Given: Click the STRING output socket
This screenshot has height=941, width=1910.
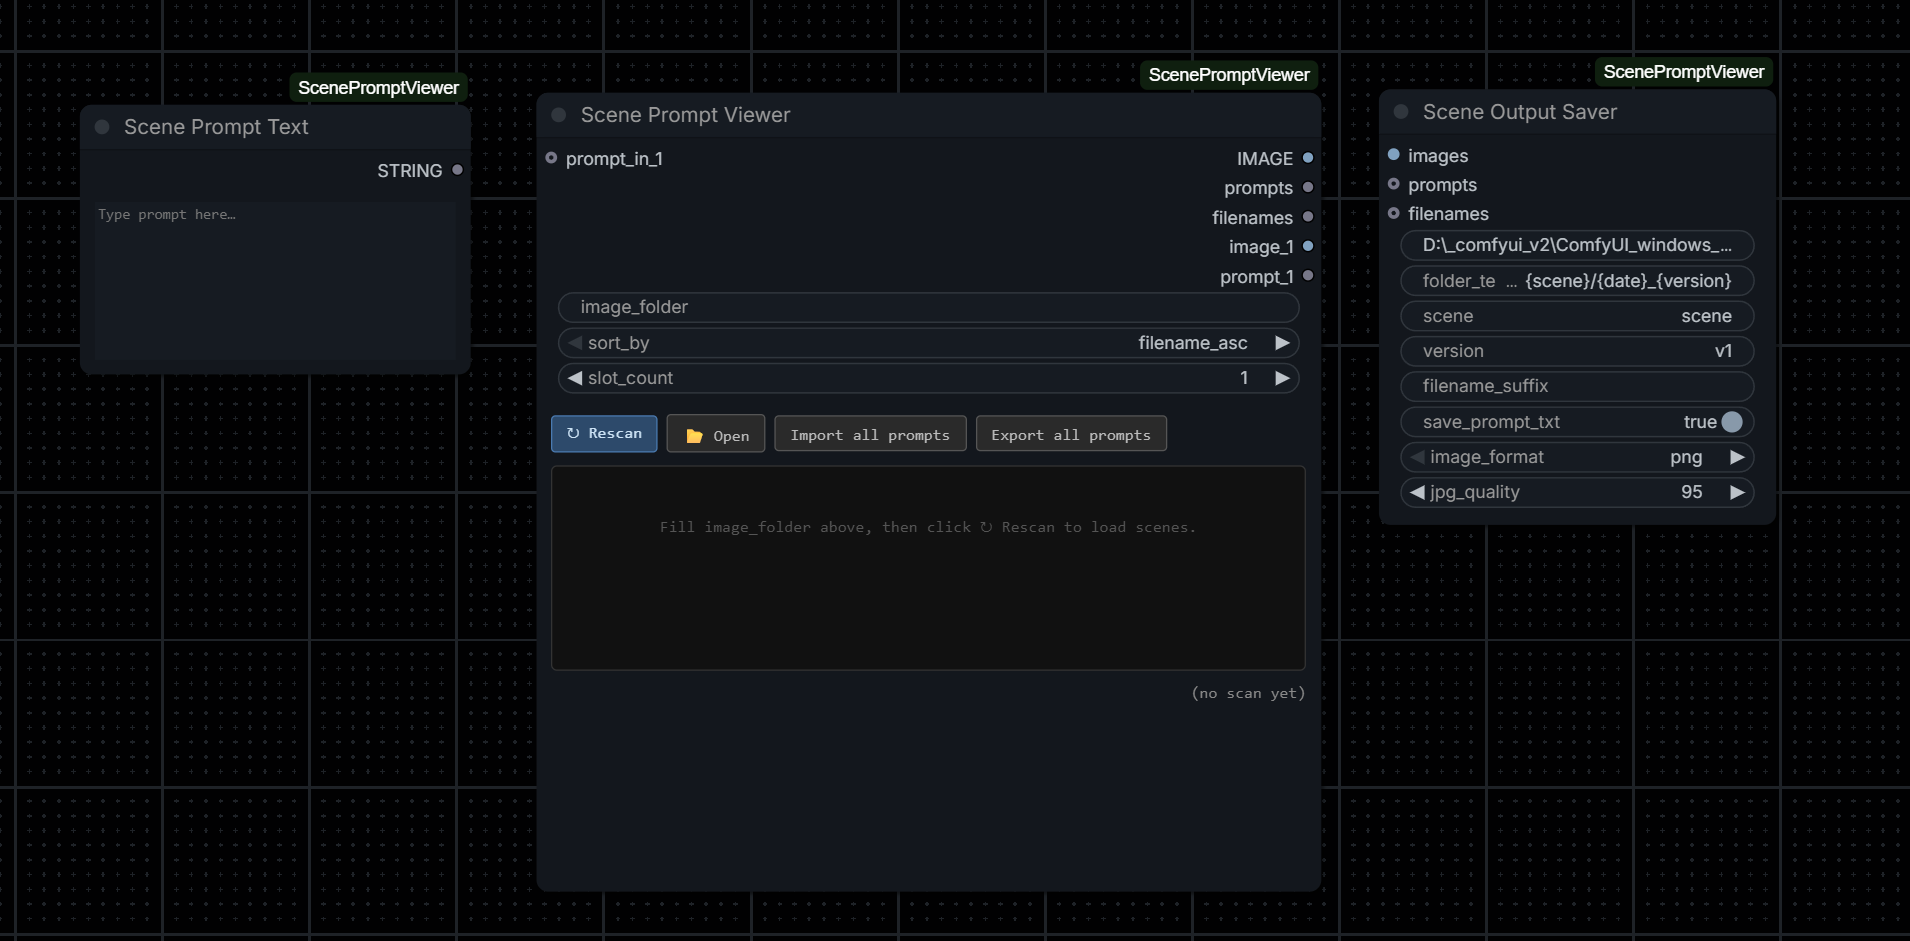Looking at the screenshot, I should (457, 170).
